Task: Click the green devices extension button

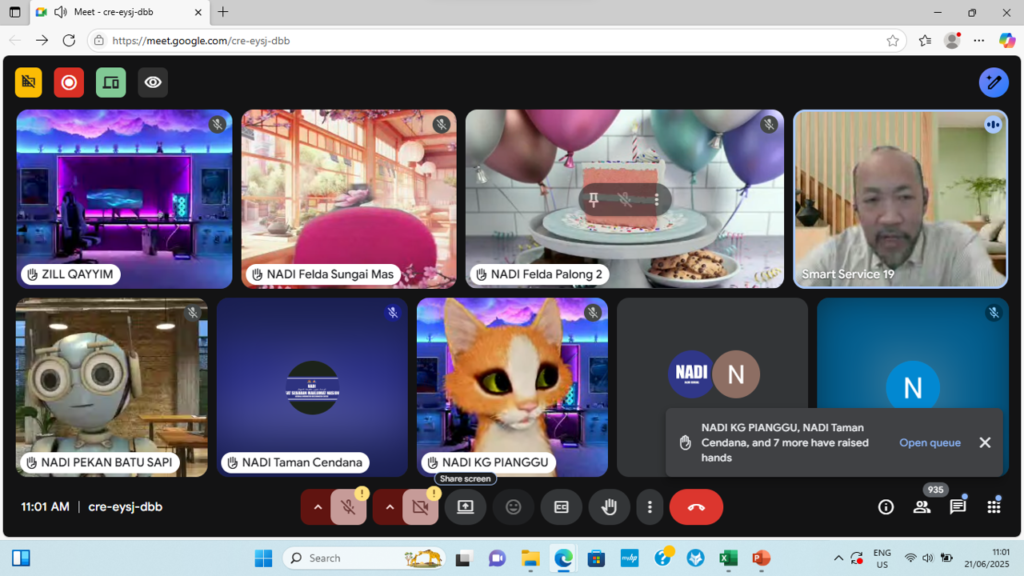Action: (111, 82)
